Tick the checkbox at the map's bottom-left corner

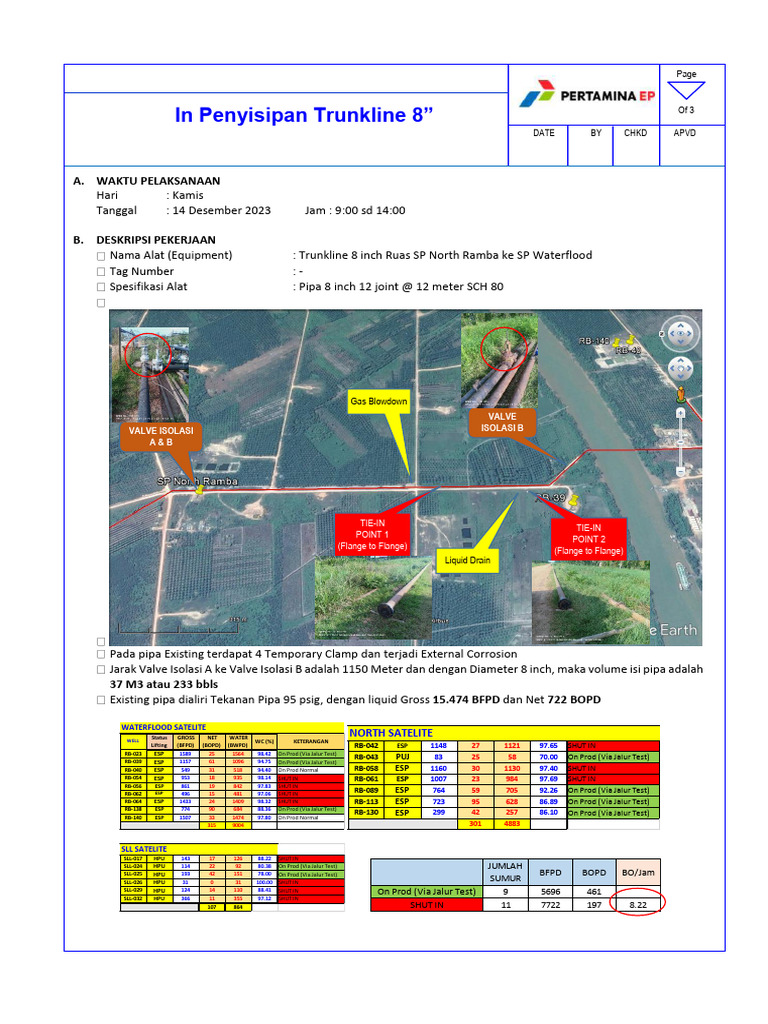[101, 642]
